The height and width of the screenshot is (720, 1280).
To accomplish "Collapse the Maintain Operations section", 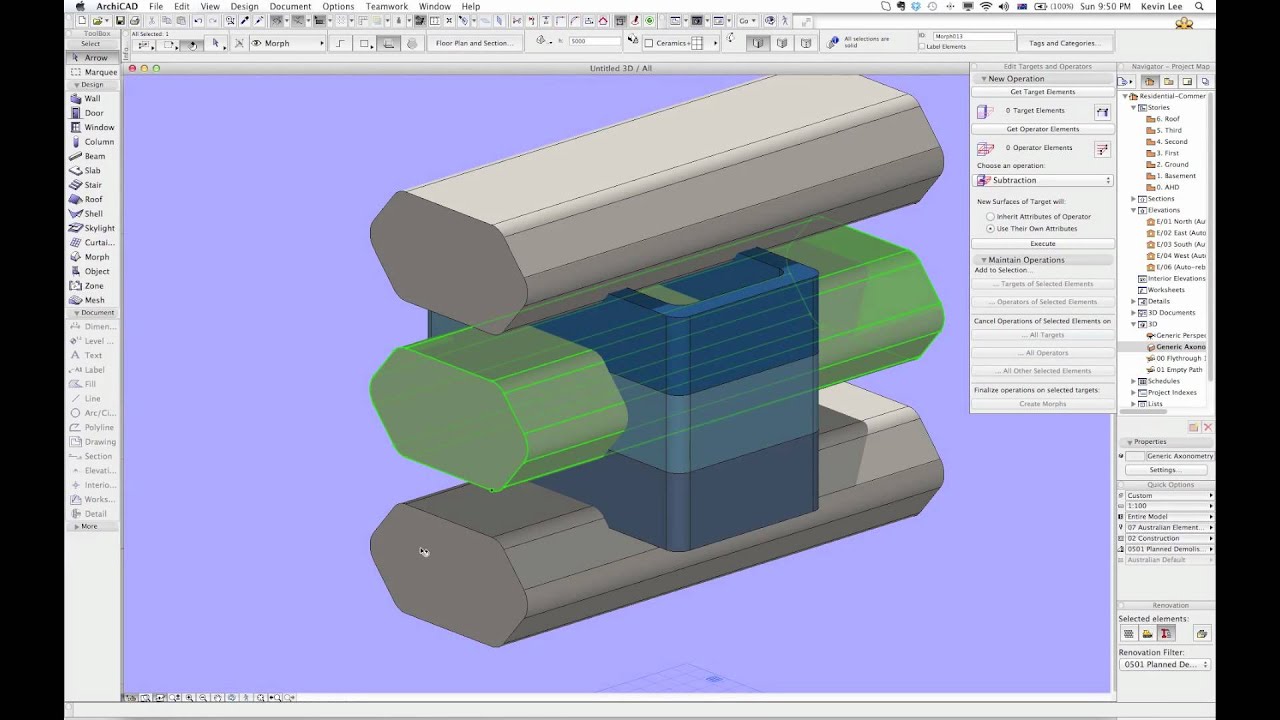I will click(984, 260).
